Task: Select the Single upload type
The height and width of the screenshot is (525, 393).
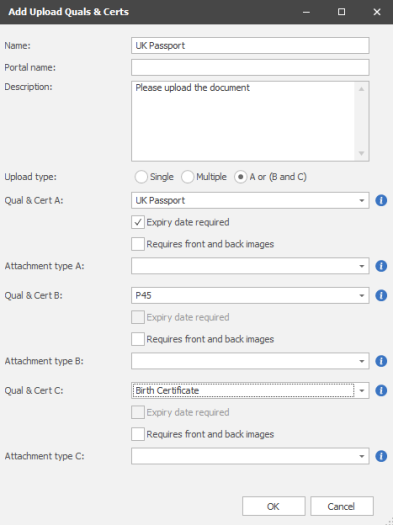Action: tap(141, 177)
